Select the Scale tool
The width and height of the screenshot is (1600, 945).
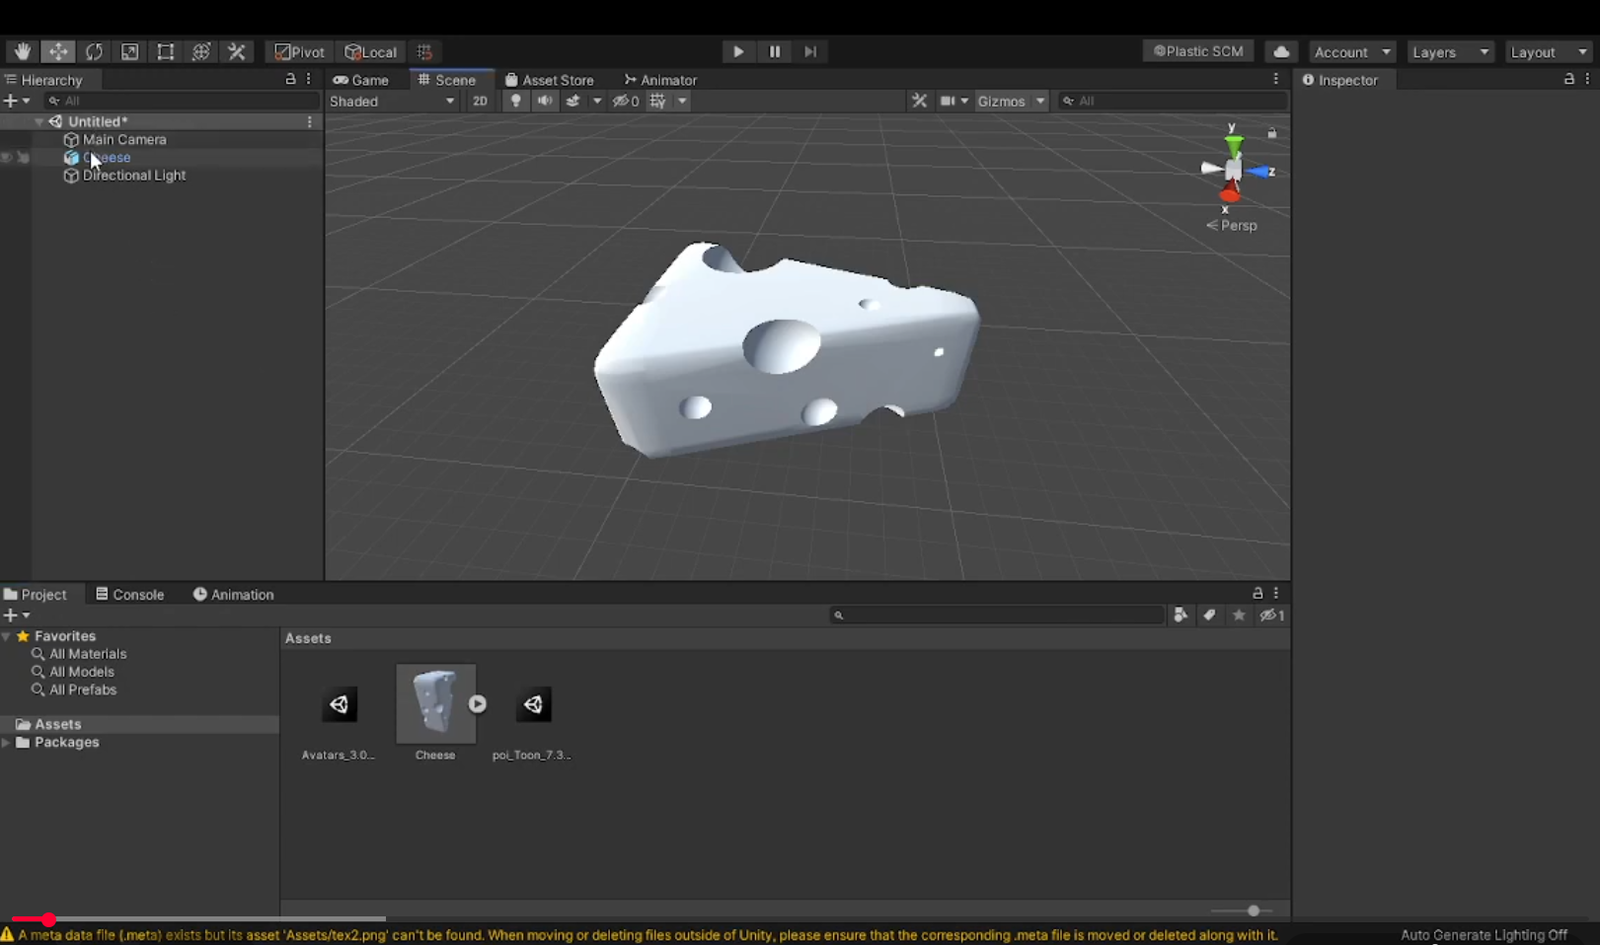[x=130, y=51]
